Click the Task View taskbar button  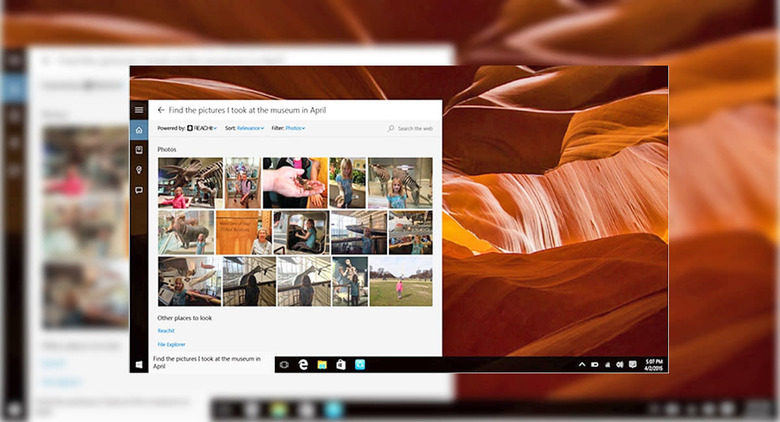pos(284,364)
